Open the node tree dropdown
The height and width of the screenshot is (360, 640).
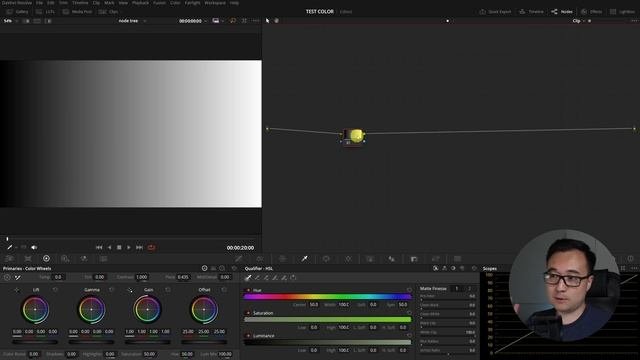pos(132,21)
